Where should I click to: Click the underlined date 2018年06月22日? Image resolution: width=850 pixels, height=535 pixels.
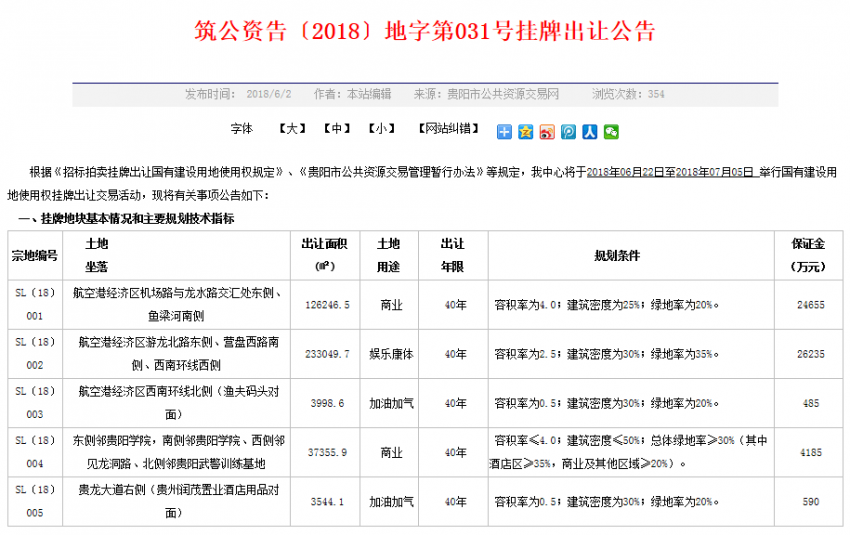pyautogui.click(x=626, y=172)
